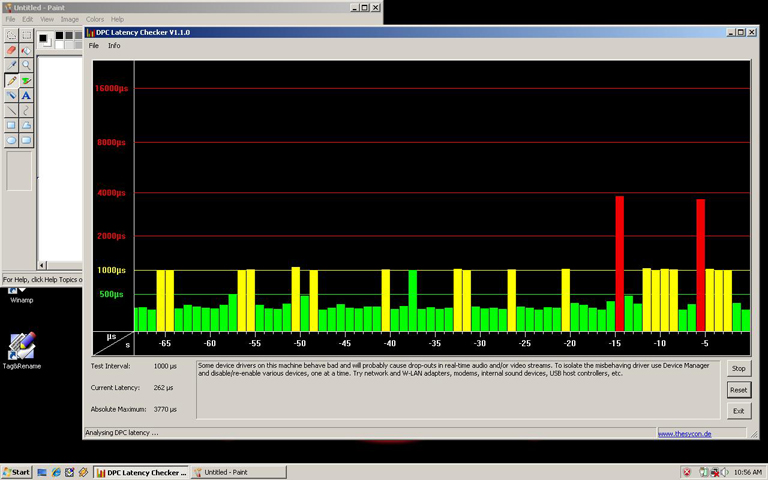This screenshot has width=768, height=480.
Task: Click the Exit button
Action: point(739,411)
